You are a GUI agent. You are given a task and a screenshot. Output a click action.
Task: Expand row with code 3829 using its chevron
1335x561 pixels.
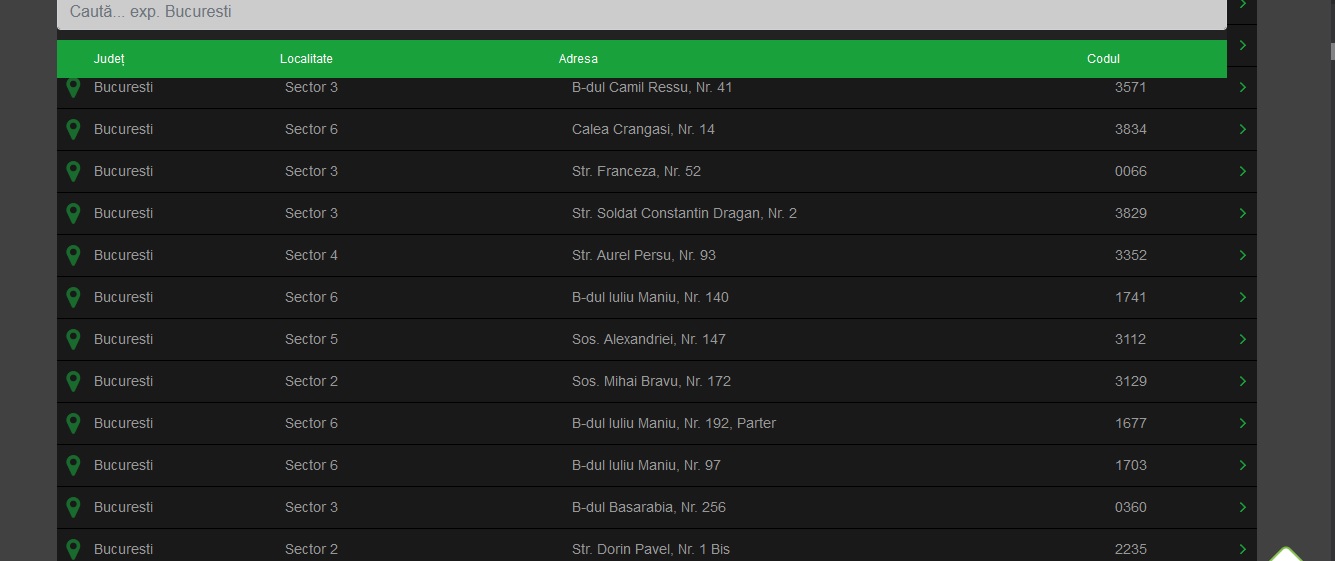pos(1243,213)
